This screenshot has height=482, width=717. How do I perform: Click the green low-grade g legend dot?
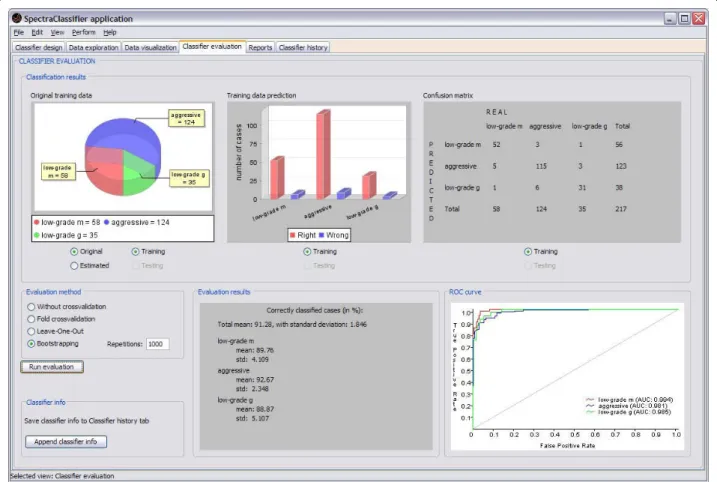coord(37,235)
